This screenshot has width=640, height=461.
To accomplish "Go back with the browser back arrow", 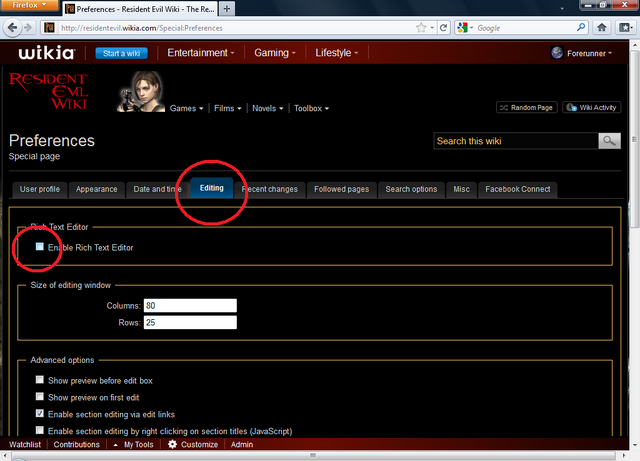I will coord(12,28).
